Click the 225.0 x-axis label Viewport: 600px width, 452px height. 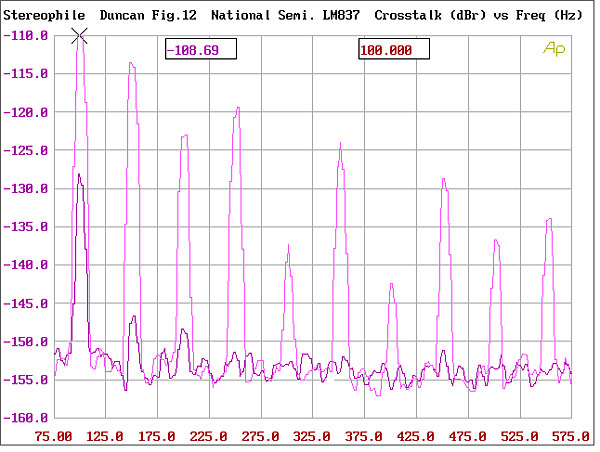click(x=209, y=436)
